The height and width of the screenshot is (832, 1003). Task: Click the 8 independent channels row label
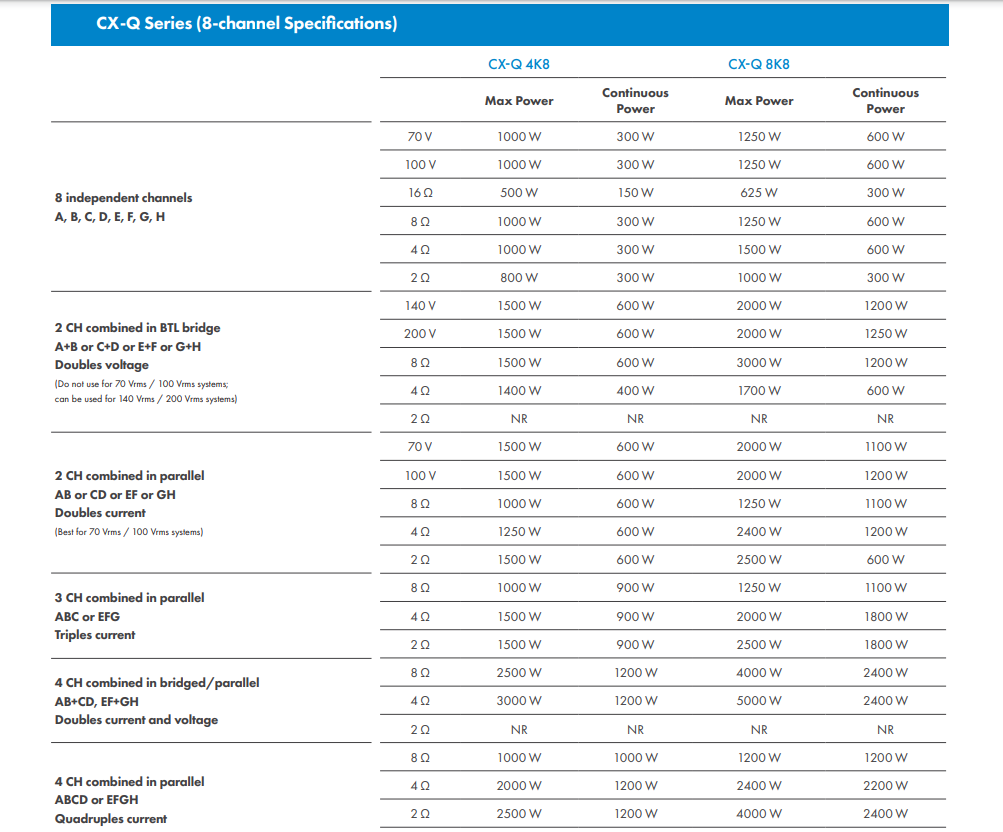pyautogui.click(x=123, y=198)
